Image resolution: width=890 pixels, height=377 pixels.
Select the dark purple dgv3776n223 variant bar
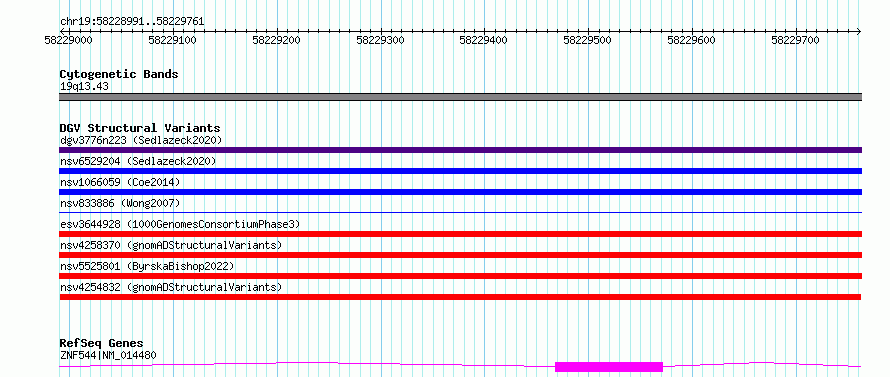460,150
